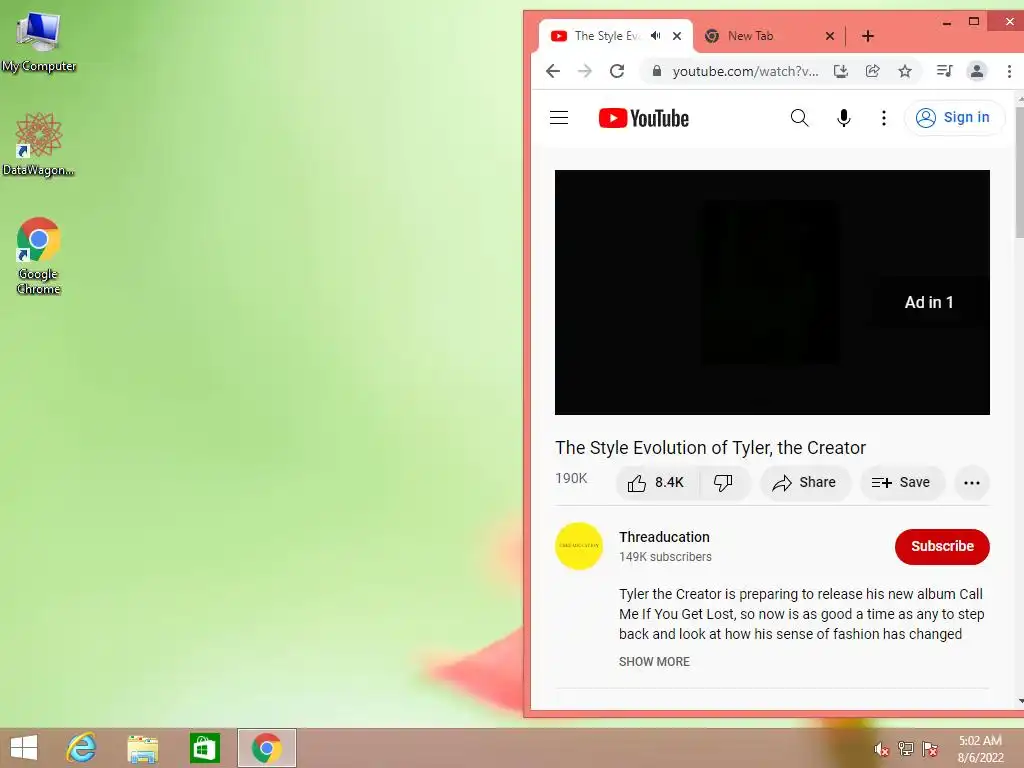This screenshot has width=1024, height=768.
Task: Click the Share button under video
Action: (x=804, y=483)
